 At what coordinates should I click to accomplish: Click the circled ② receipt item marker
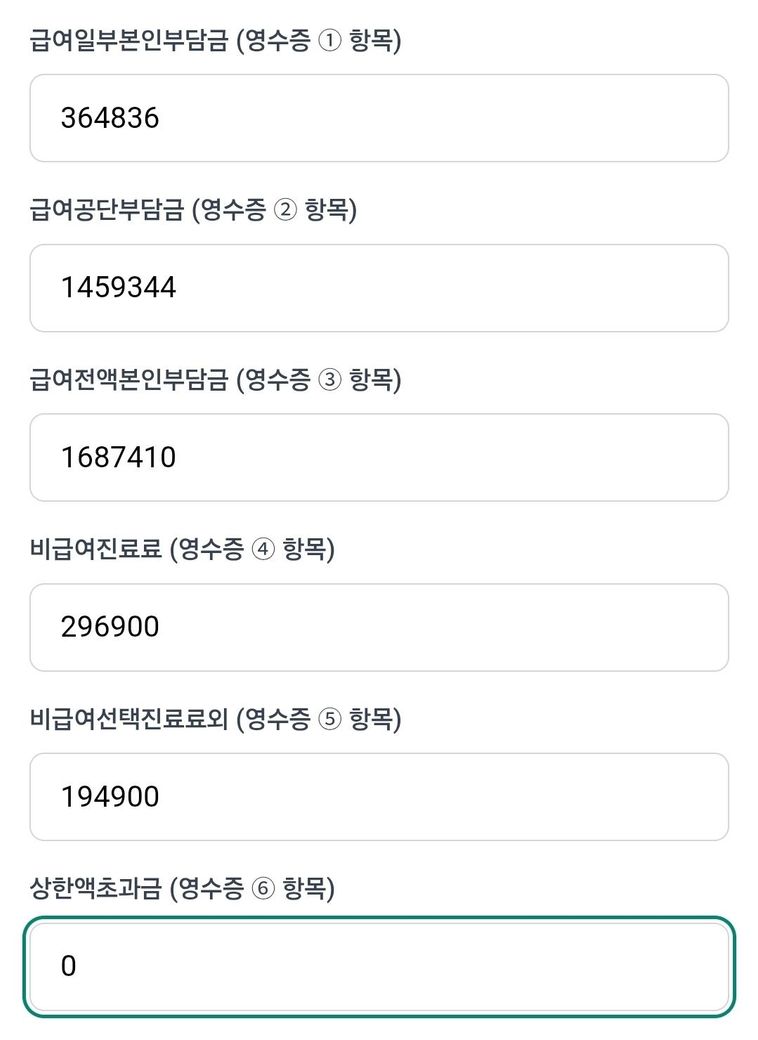(285, 212)
